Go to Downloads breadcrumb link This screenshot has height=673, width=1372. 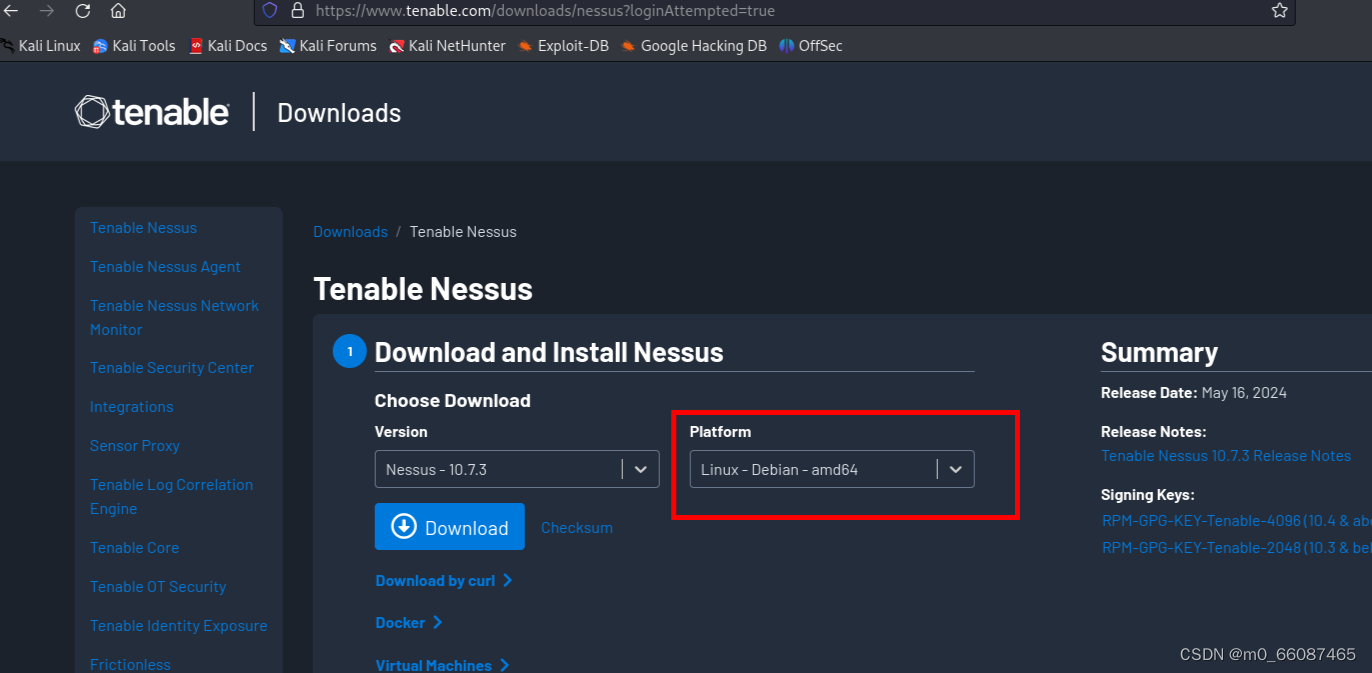coord(350,231)
